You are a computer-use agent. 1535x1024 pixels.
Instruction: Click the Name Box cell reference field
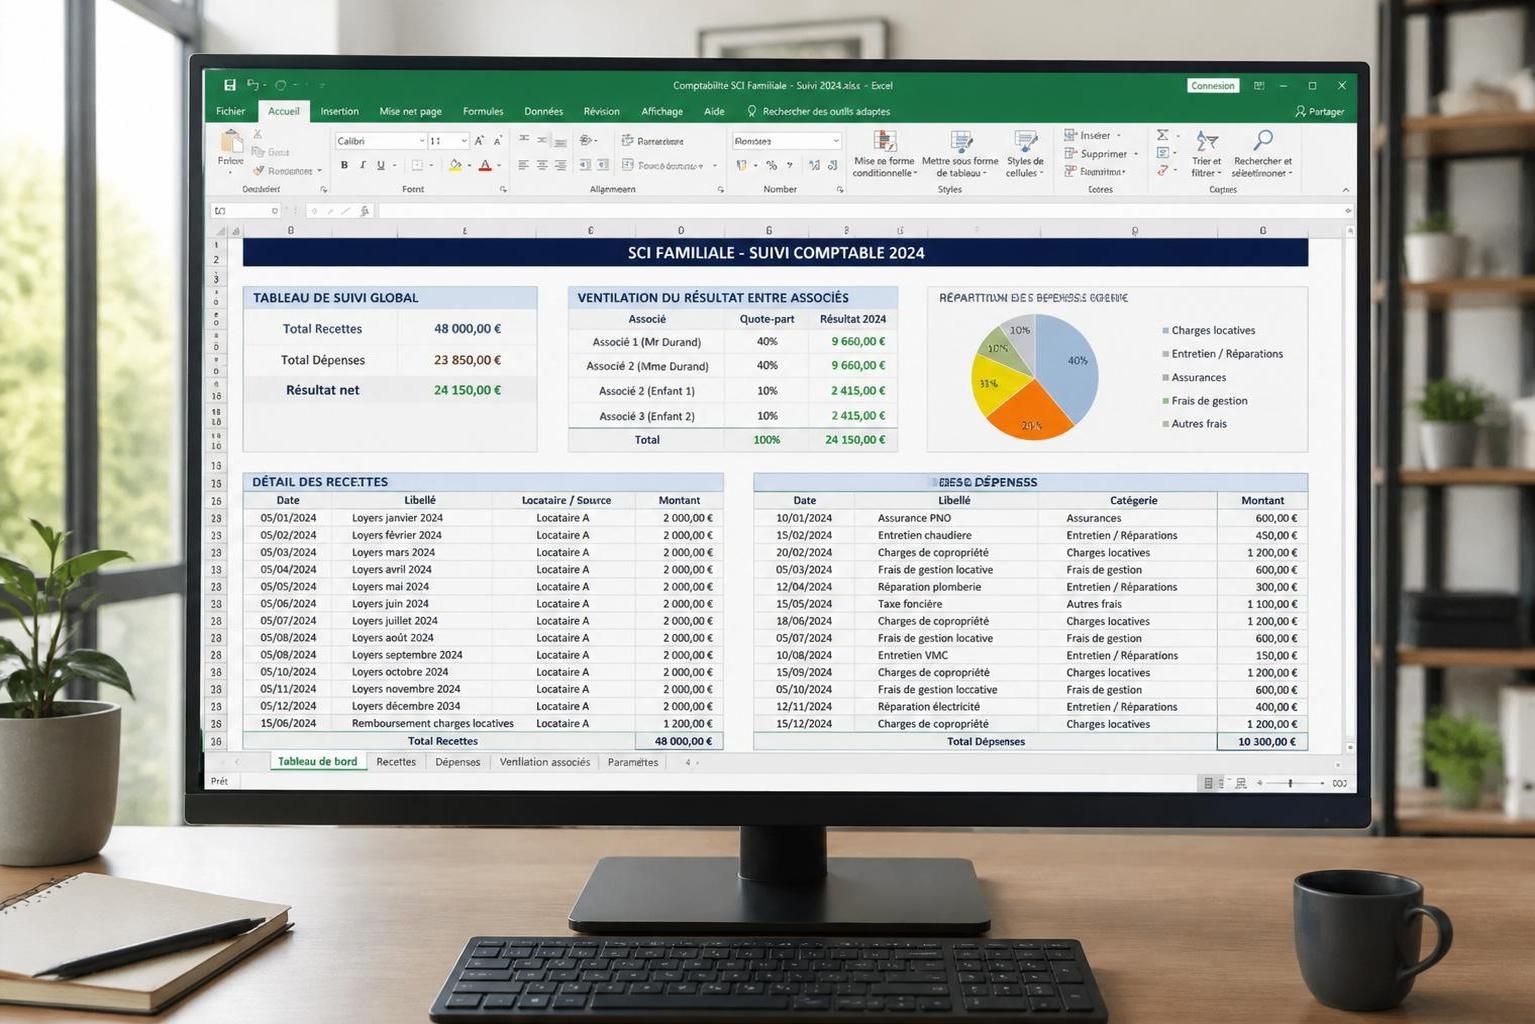pos(245,211)
